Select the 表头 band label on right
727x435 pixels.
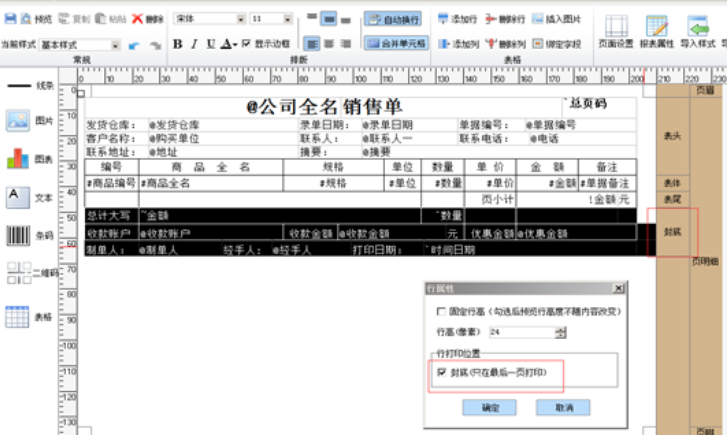coord(673,134)
